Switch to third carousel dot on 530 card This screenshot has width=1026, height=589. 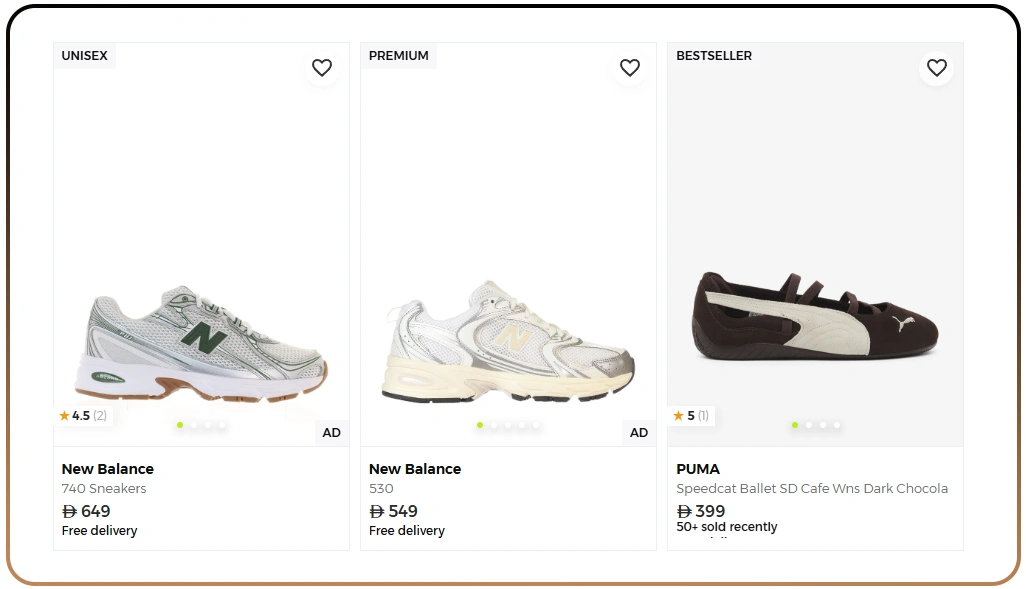click(x=508, y=425)
